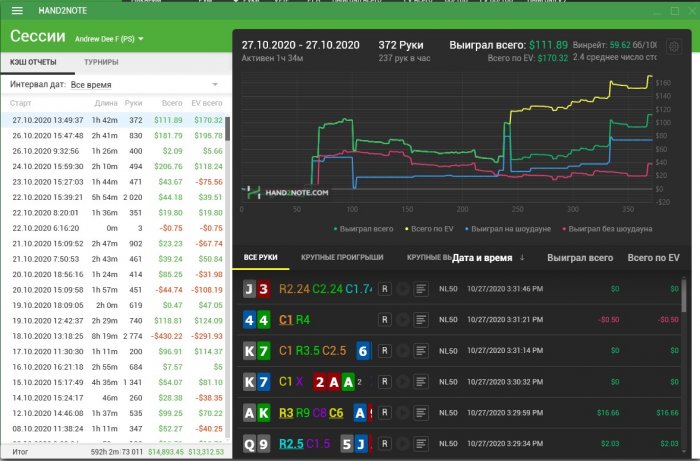Image resolution: width=700 pixels, height=461 pixels.
Task: Open hand history text for 3:31:14 PM hand
Action: click(421, 351)
